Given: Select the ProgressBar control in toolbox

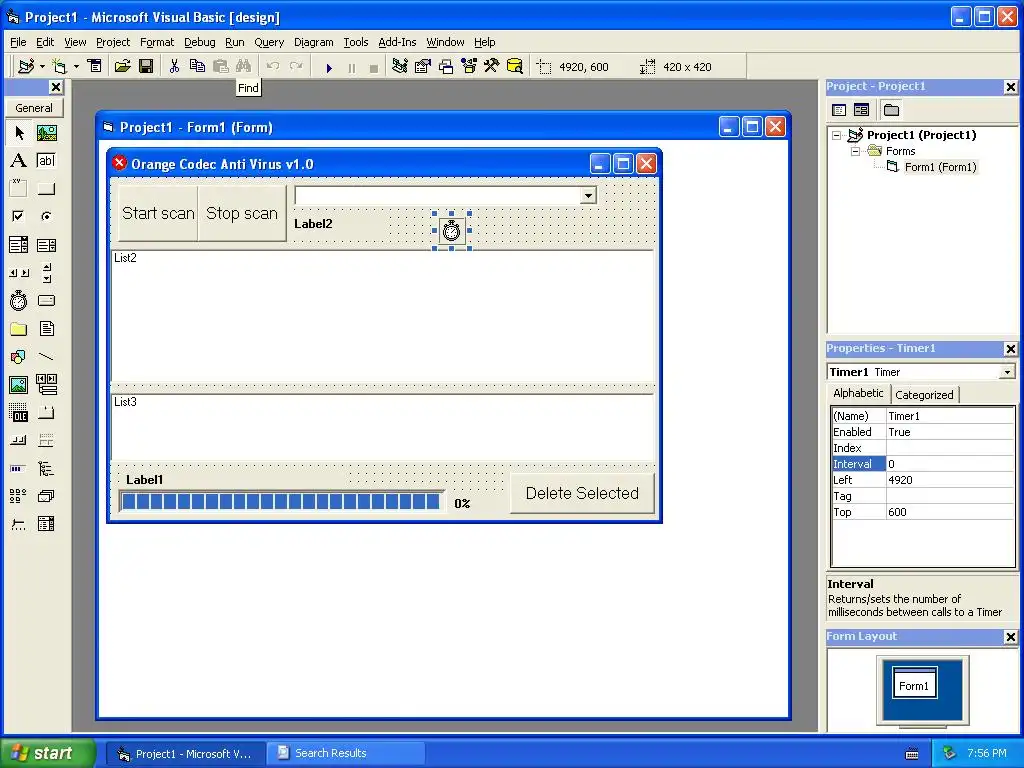Looking at the screenshot, I should 19,468.
